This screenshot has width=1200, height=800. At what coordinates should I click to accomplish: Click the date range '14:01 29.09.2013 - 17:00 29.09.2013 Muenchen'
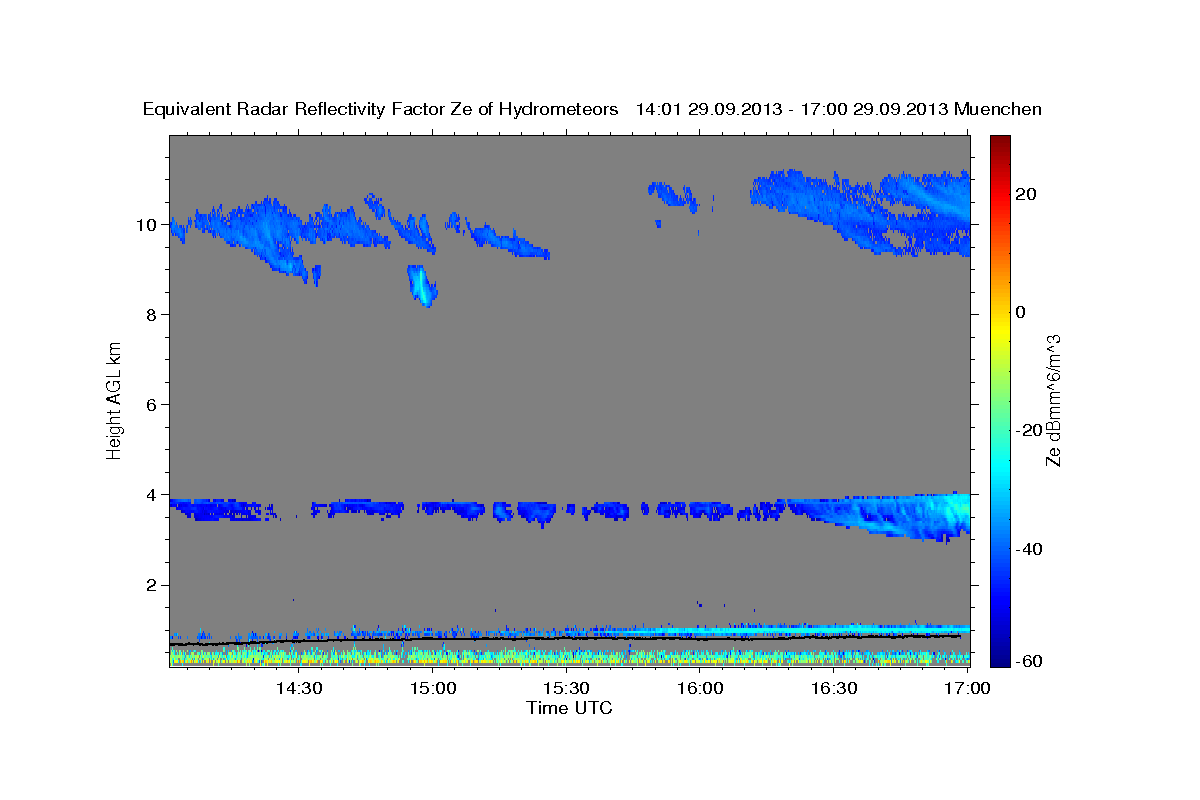[x=839, y=110]
